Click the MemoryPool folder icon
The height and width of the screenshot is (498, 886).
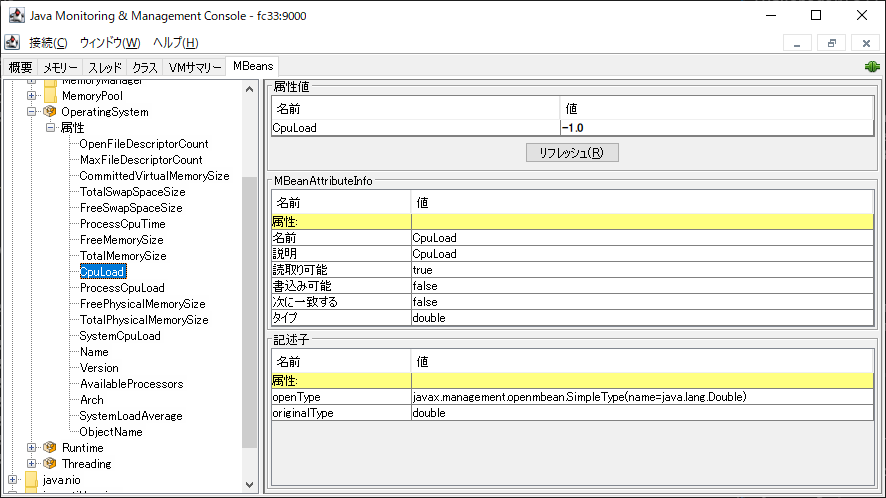coord(50,96)
